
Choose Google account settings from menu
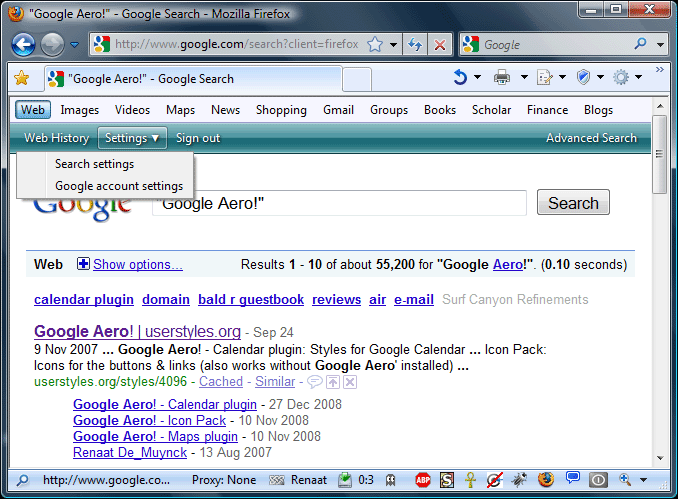[119, 186]
